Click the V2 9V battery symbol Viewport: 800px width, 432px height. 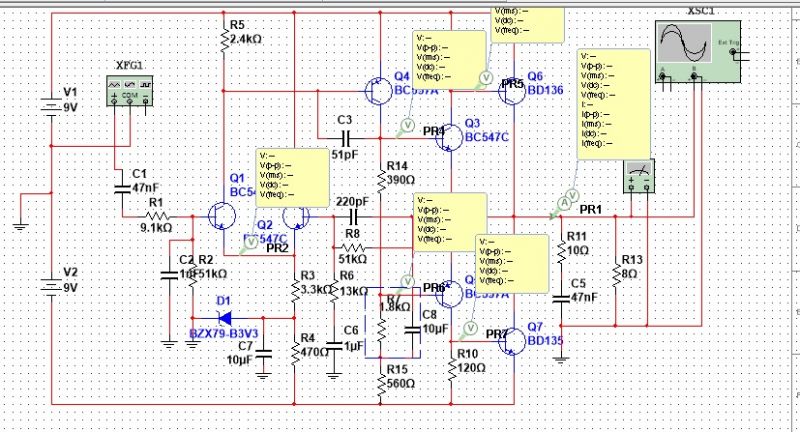click(46, 285)
